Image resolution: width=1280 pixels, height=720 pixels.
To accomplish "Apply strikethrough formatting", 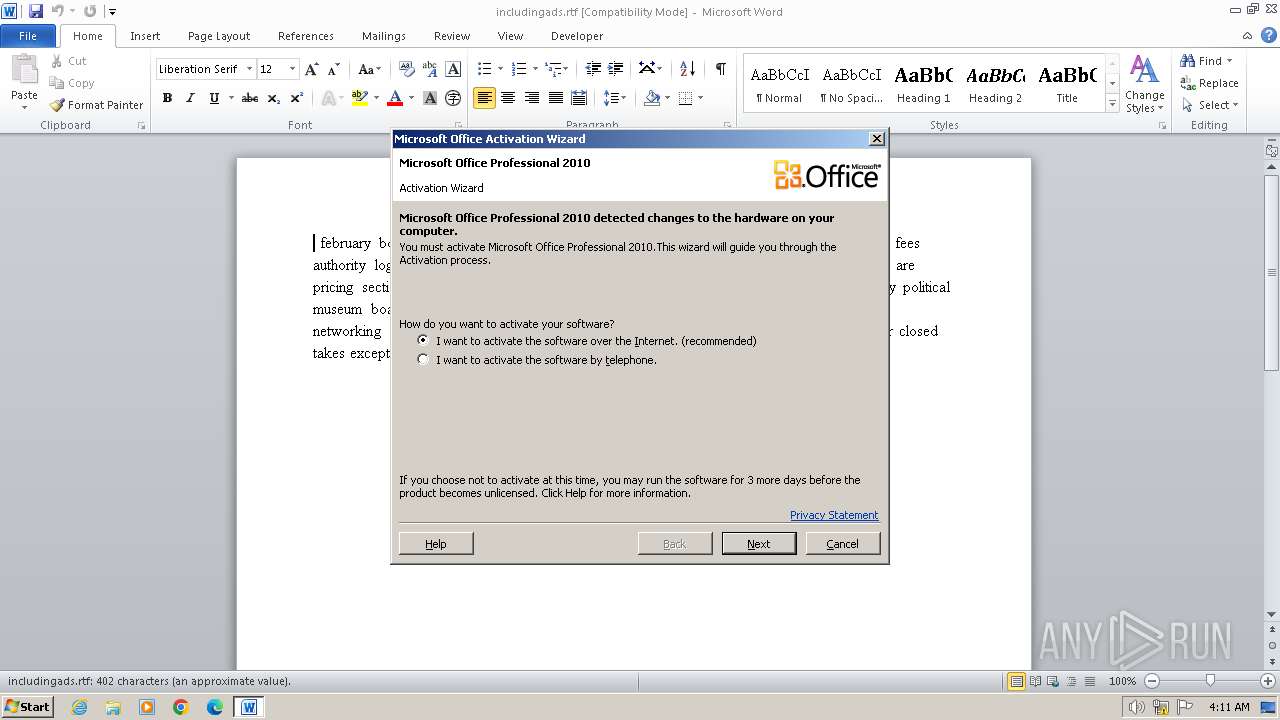I will (x=250, y=98).
